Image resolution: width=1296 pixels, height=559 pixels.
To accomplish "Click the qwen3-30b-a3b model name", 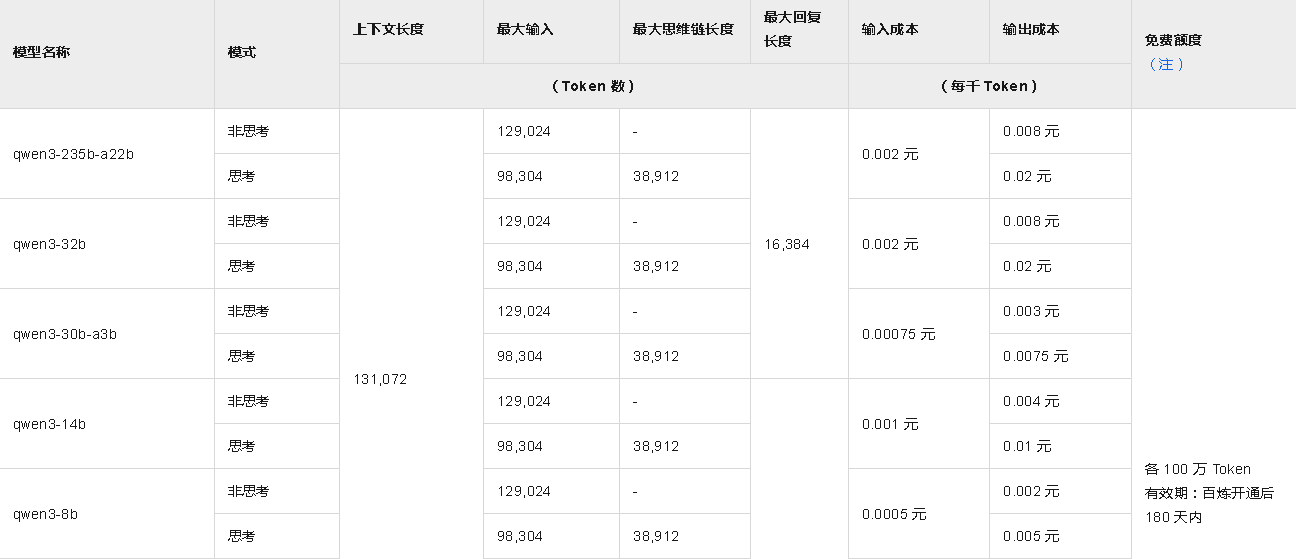I will 65,334.
